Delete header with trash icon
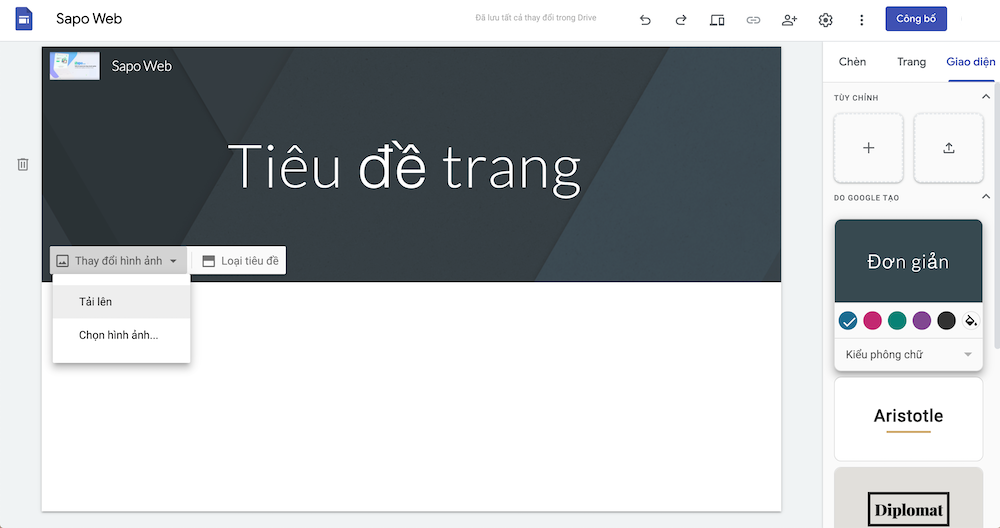Viewport: 1000px width, 528px height. (x=23, y=165)
